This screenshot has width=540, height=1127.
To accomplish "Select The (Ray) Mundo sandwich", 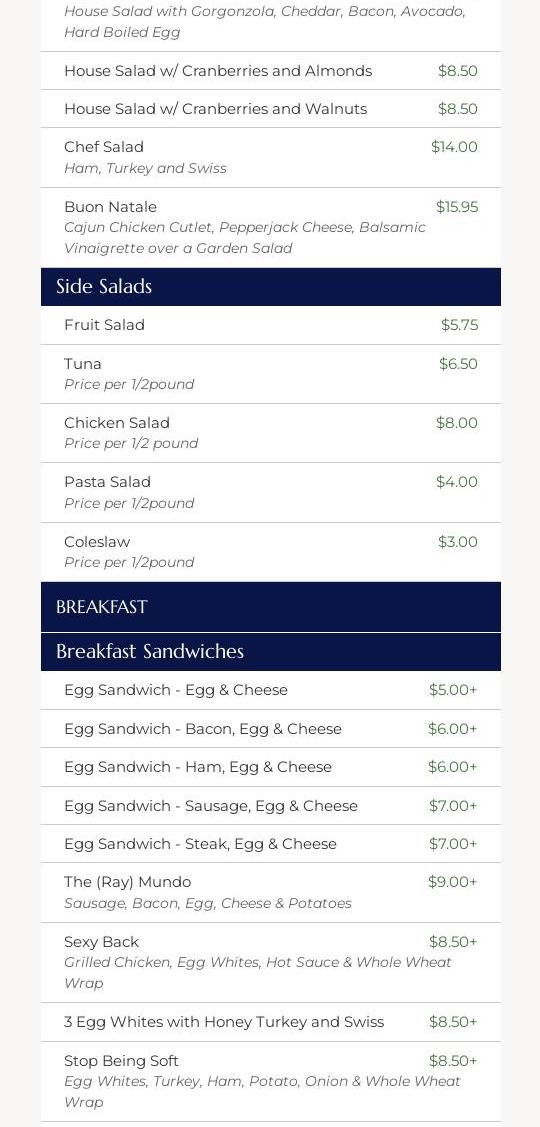I will click(x=270, y=893).
